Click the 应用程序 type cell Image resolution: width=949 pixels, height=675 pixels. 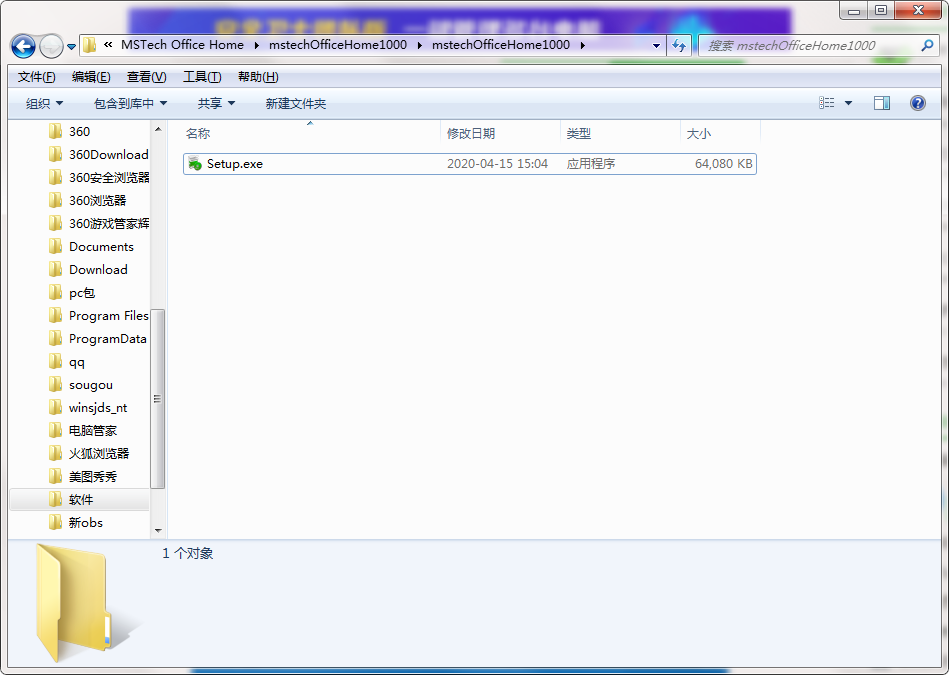pos(591,164)
